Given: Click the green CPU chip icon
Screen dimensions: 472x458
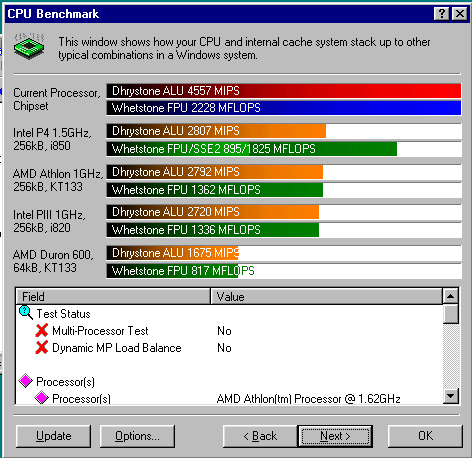Looking at the screenshot, I should (29, 46).
